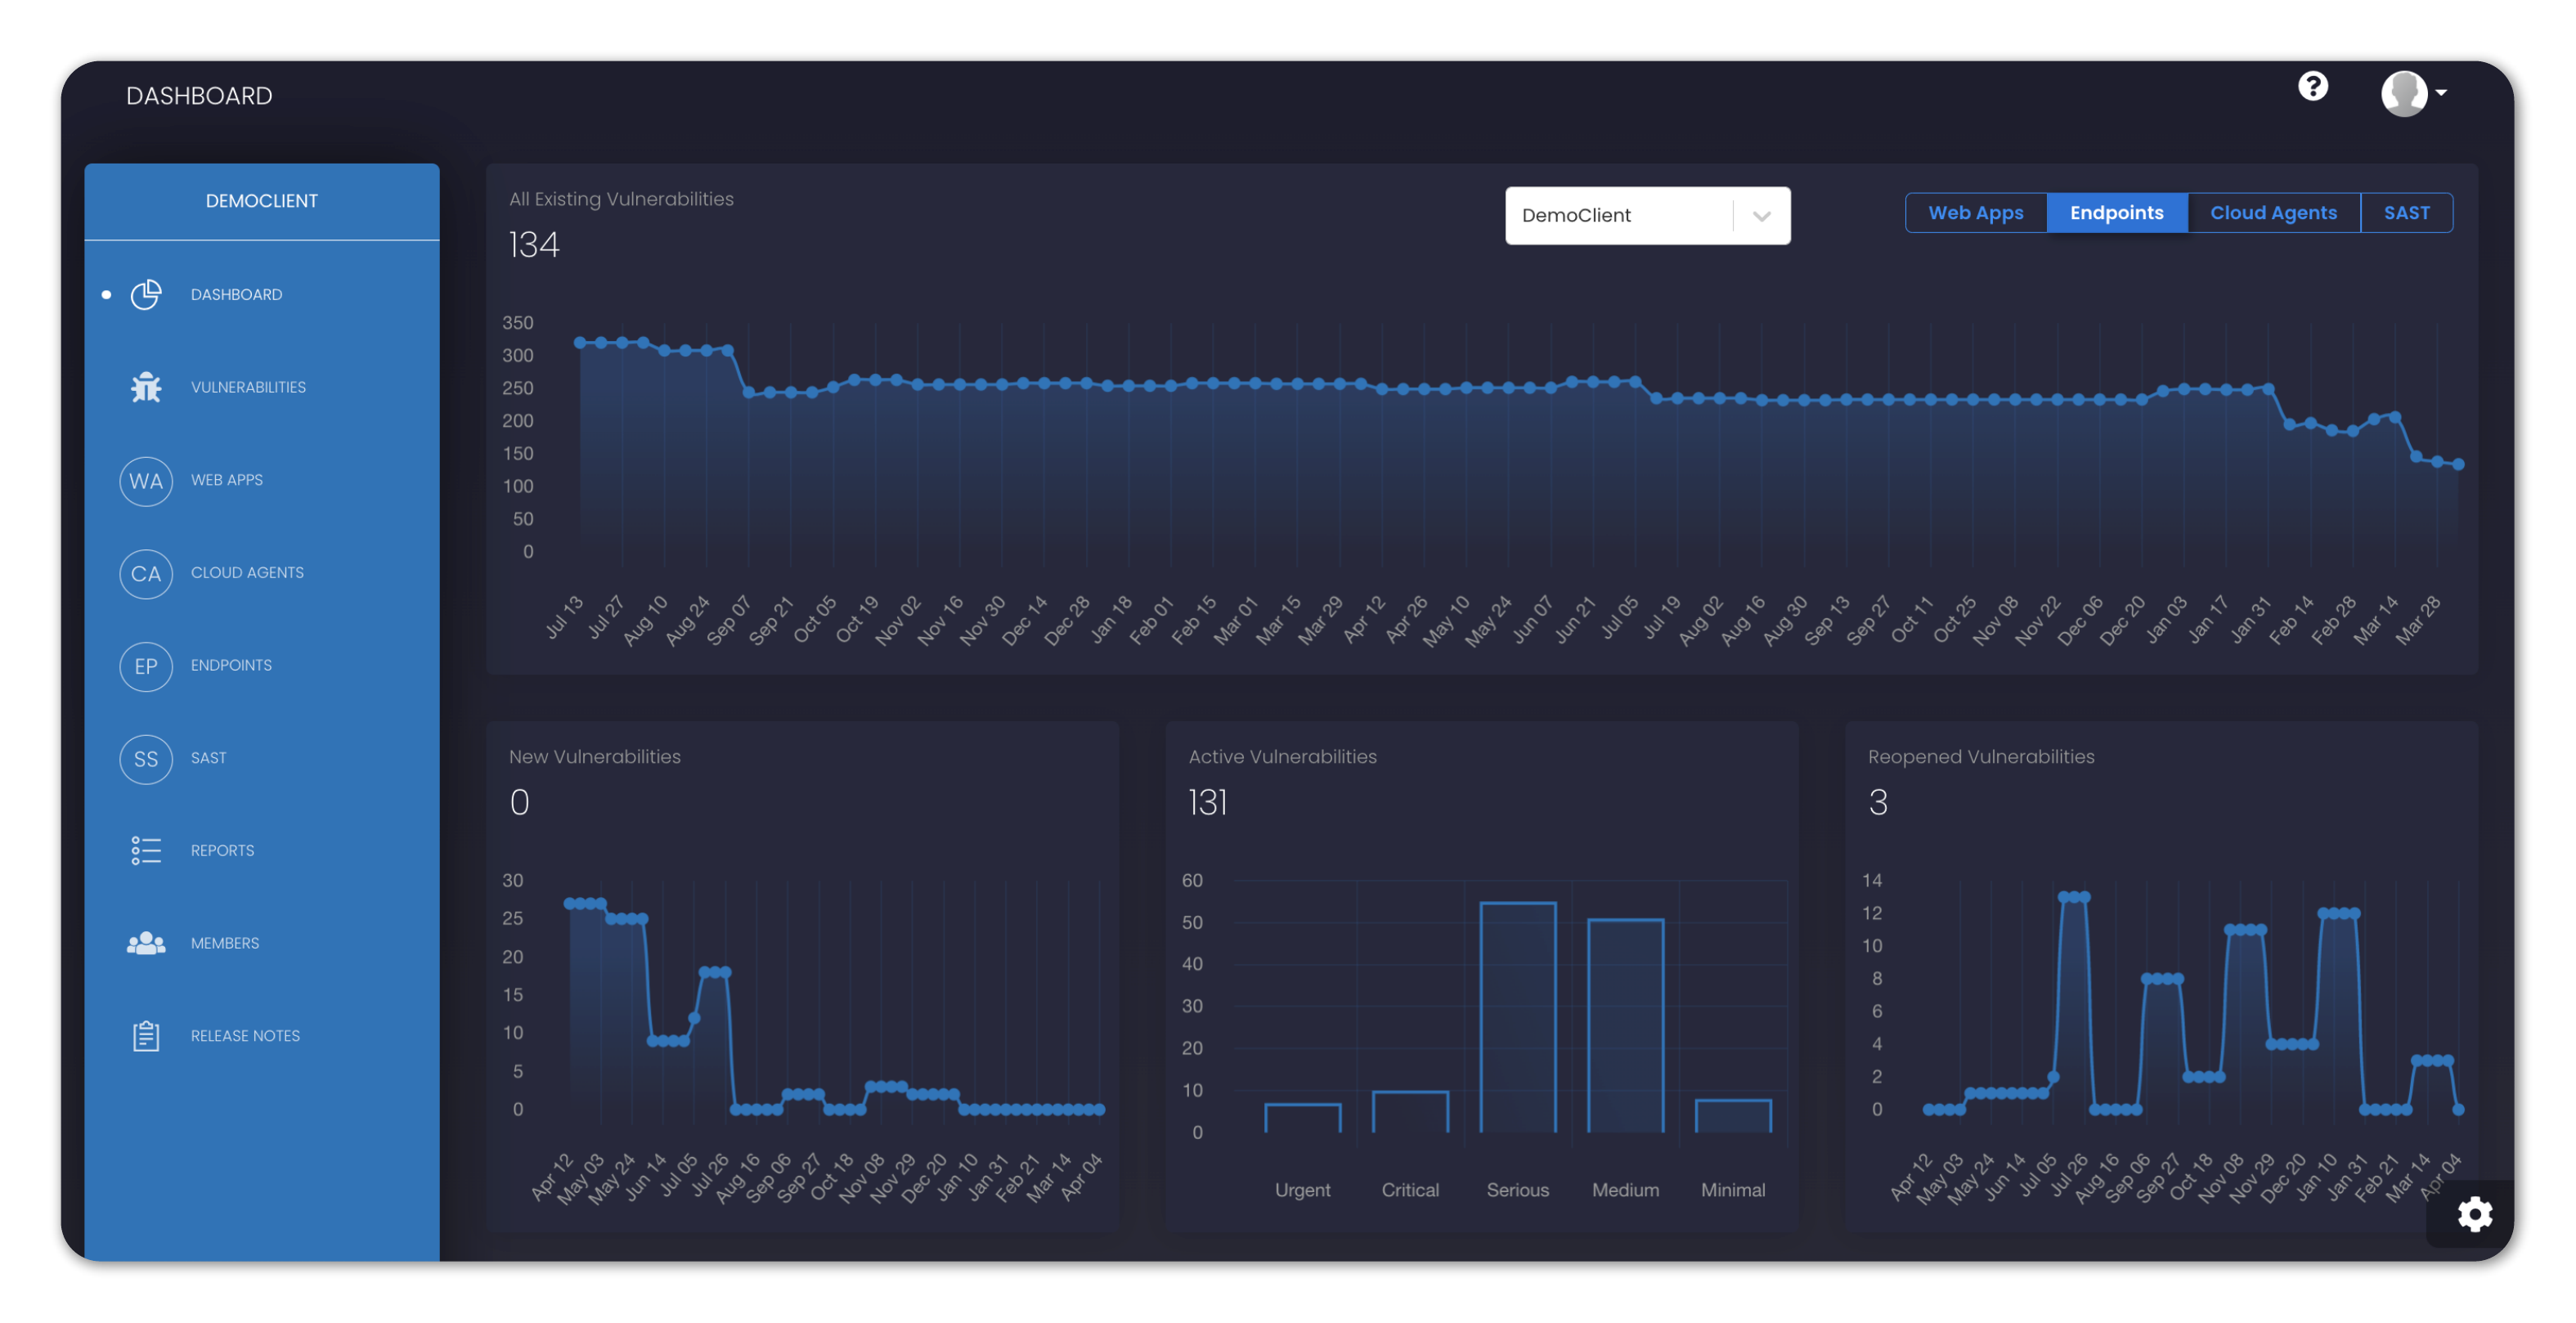
Task: Click the Release Notes clipboard icon
Action: 146,1036
